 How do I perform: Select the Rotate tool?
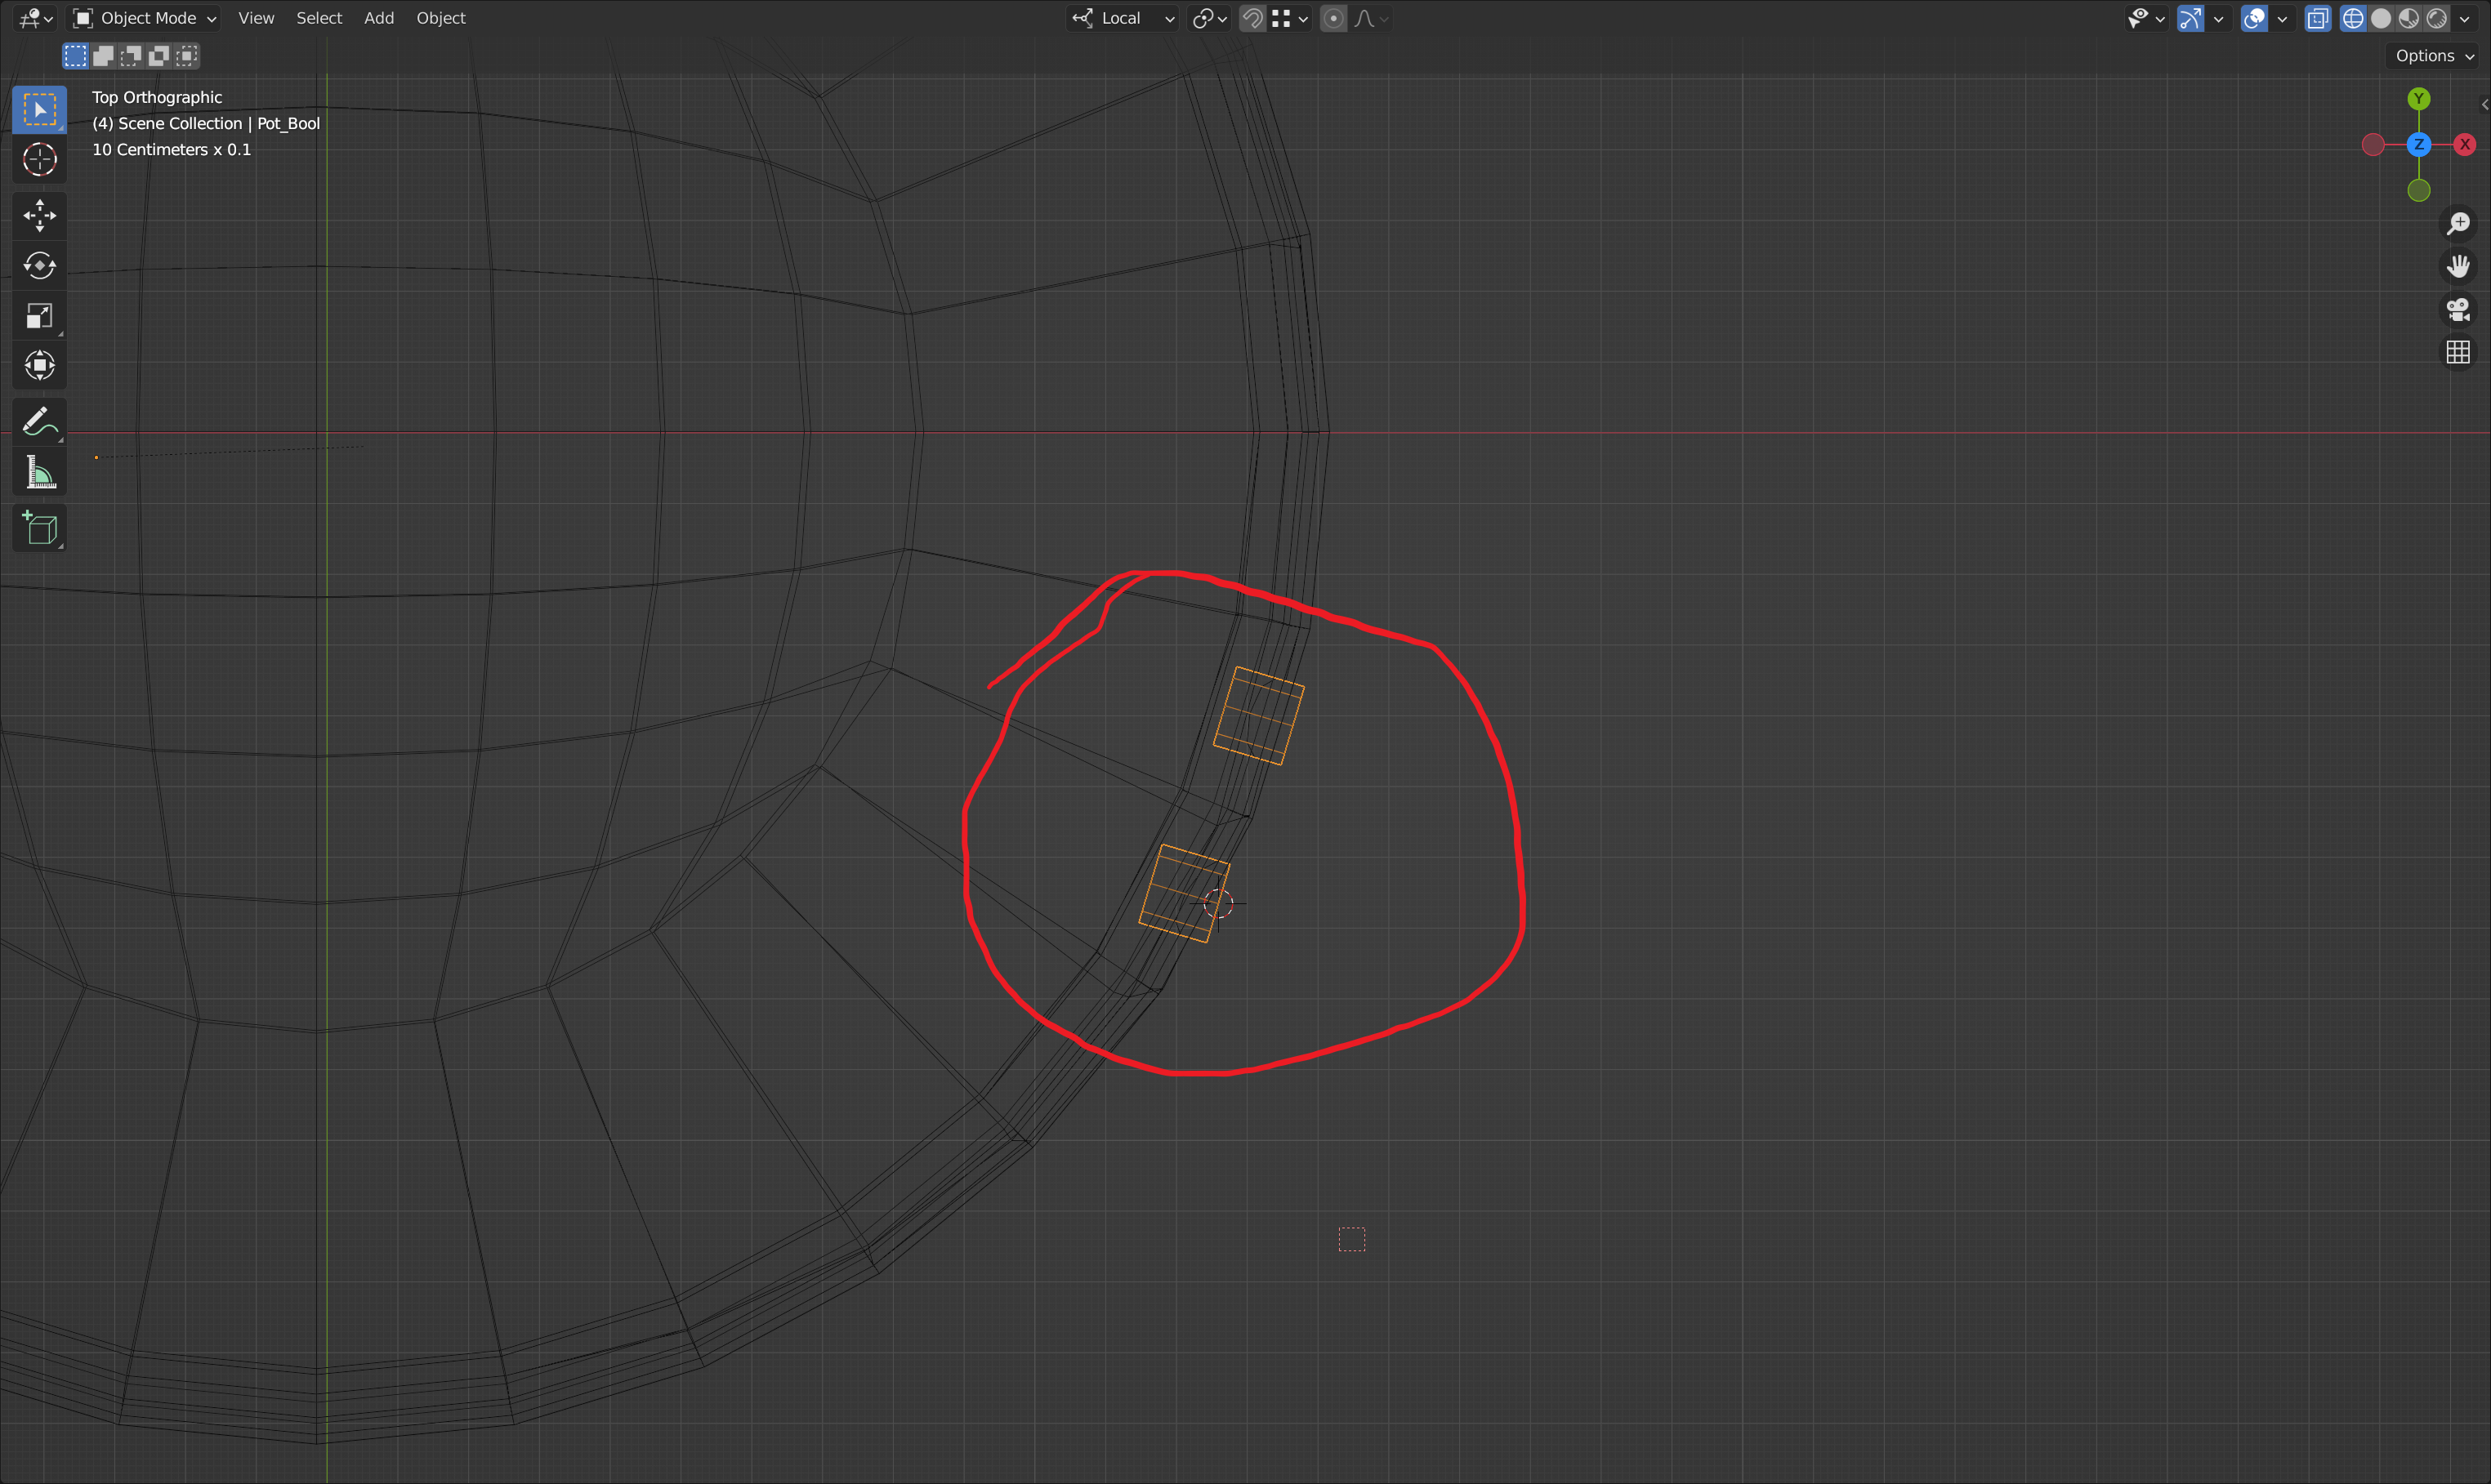[x=40, y=266]
